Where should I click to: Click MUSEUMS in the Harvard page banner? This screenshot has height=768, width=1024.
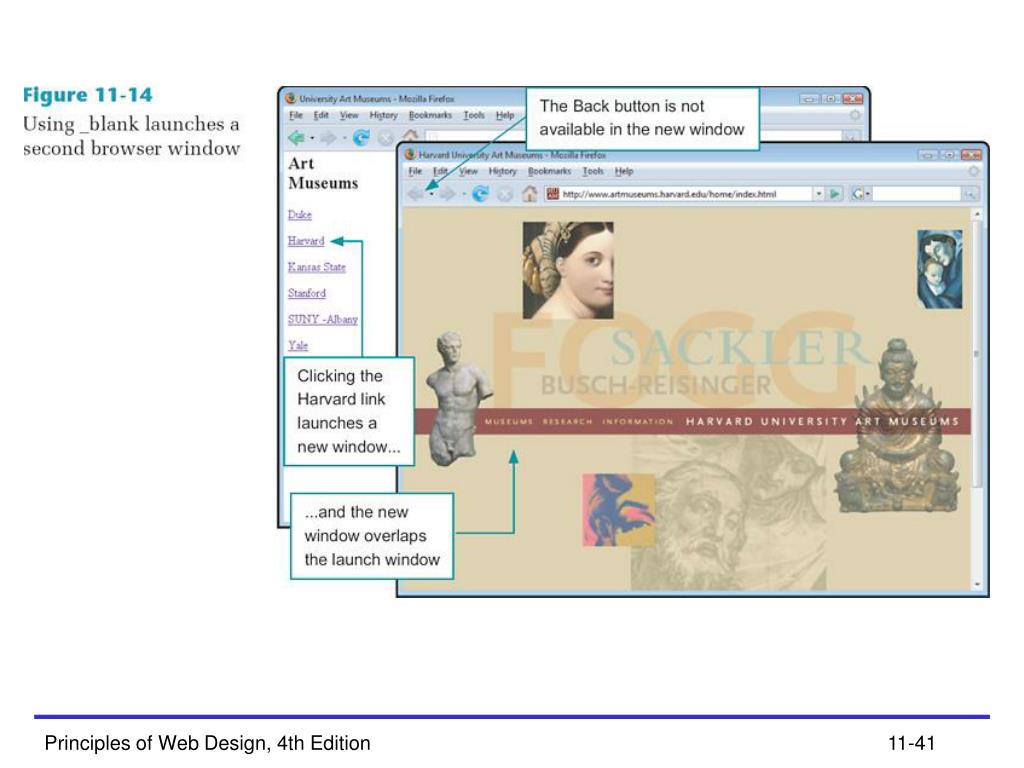coord(509,422)
